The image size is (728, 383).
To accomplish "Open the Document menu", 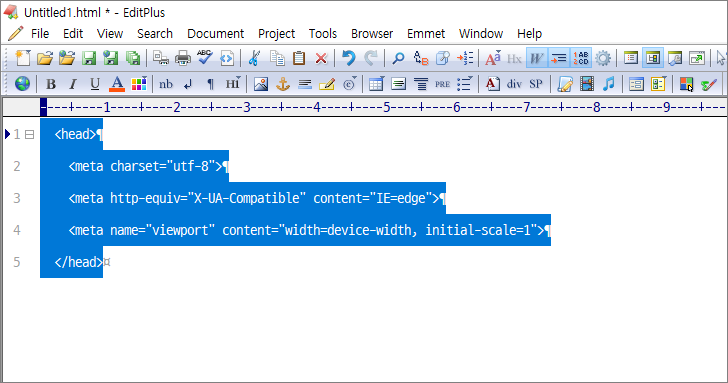I will click(x=215, y=34).
